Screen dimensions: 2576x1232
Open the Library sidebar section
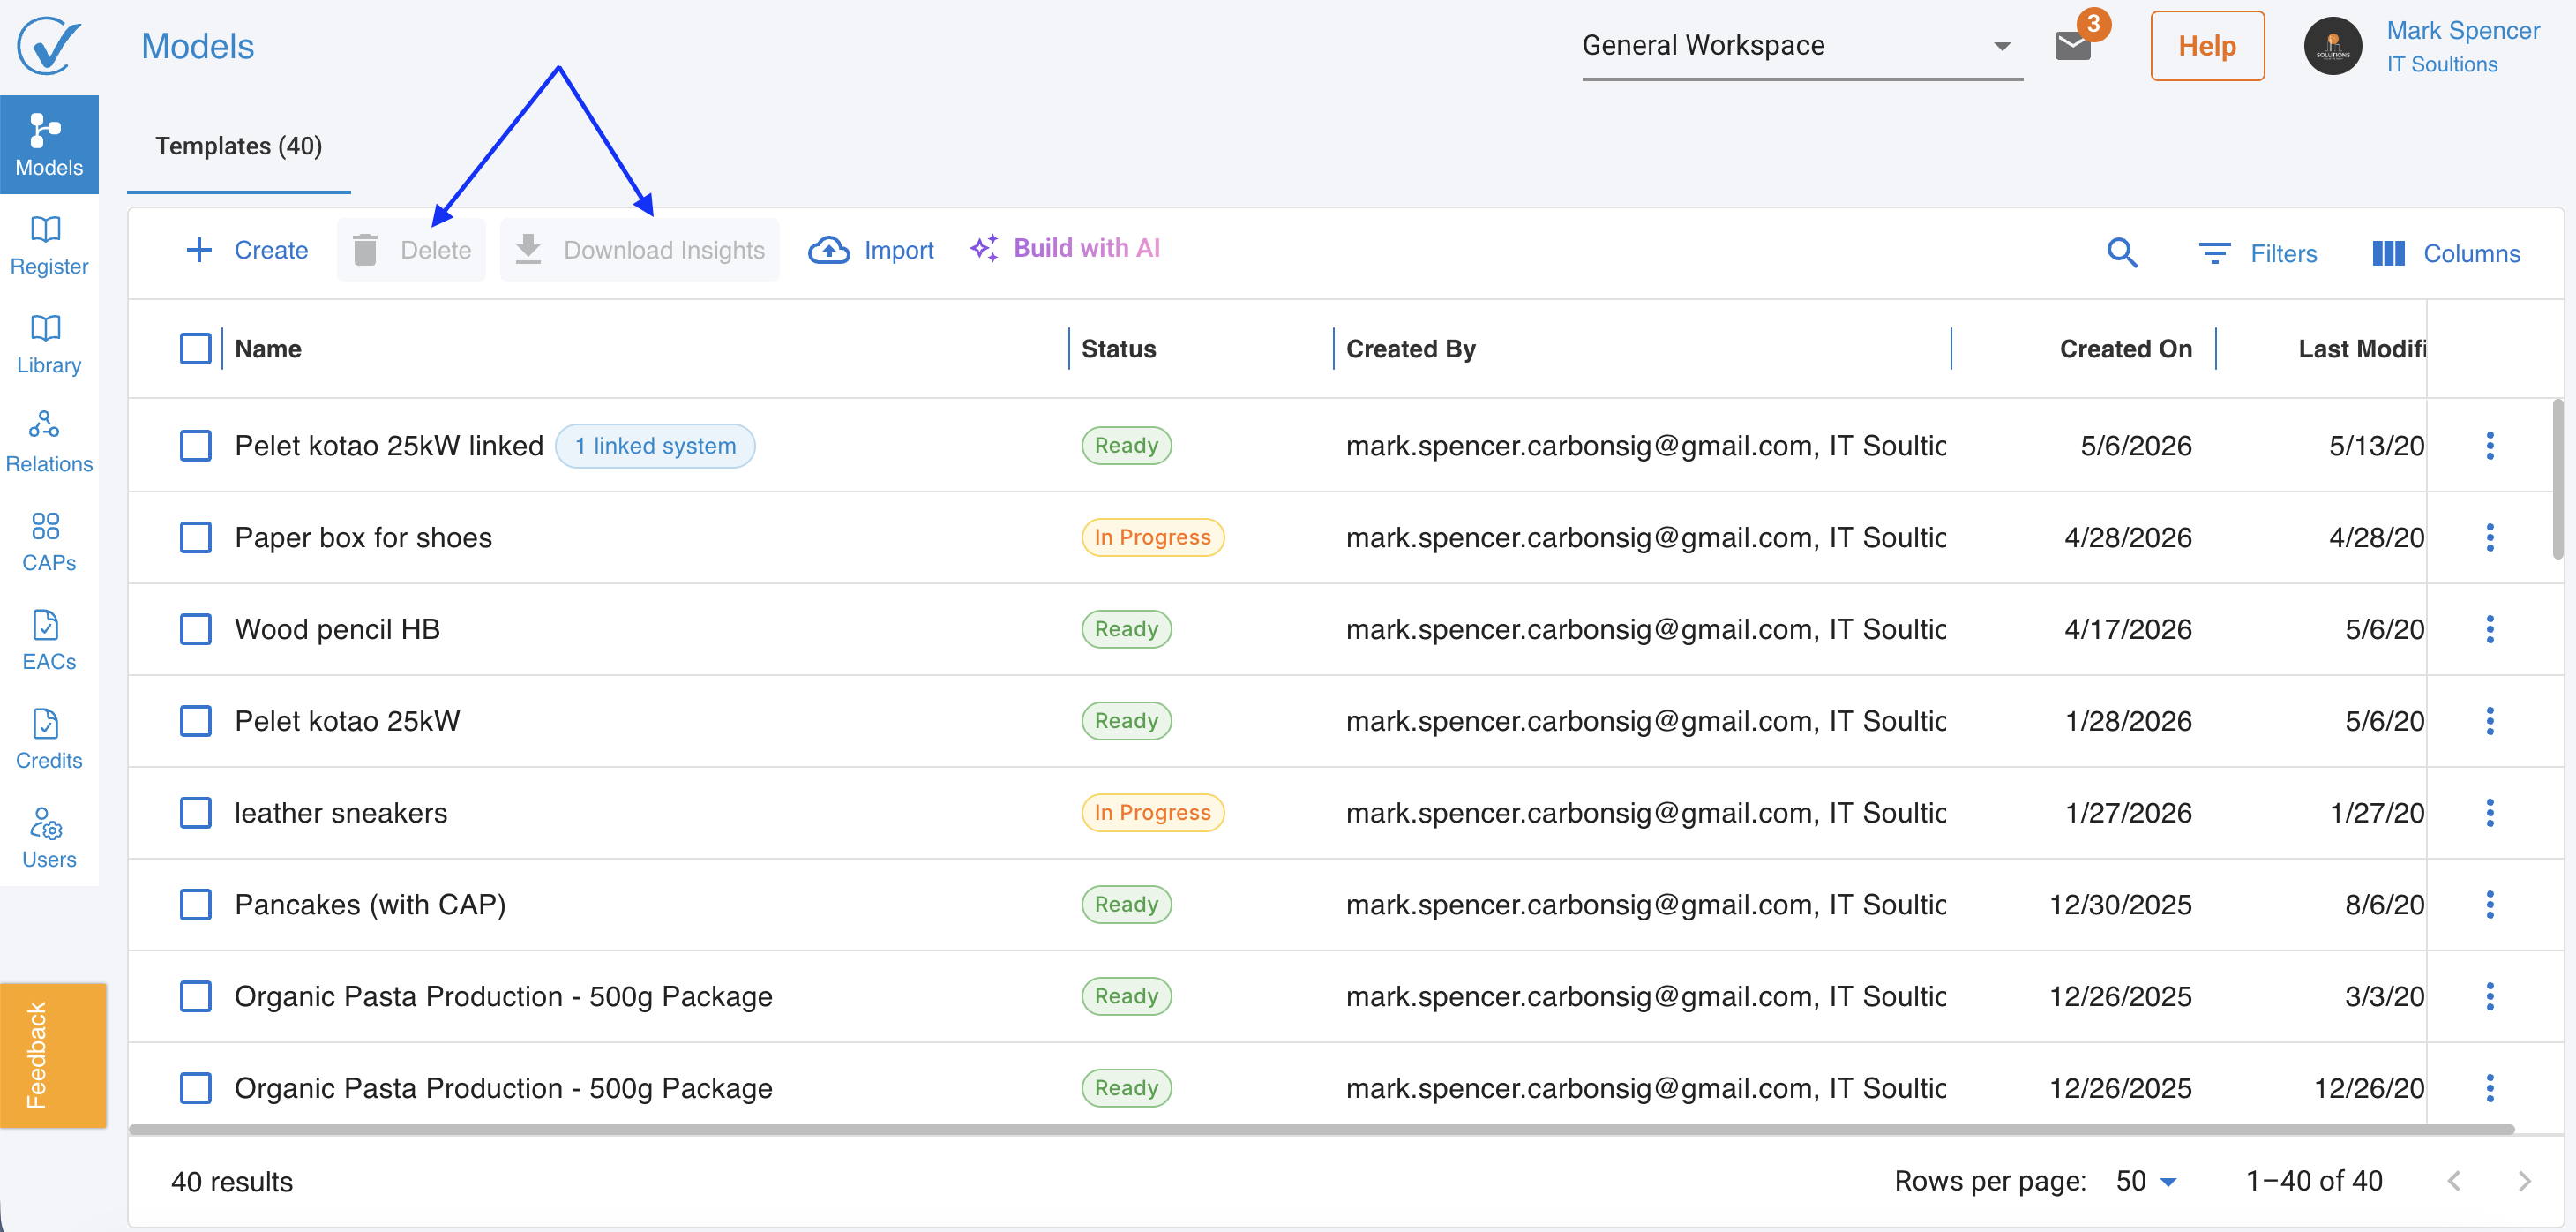coord(48,344)
